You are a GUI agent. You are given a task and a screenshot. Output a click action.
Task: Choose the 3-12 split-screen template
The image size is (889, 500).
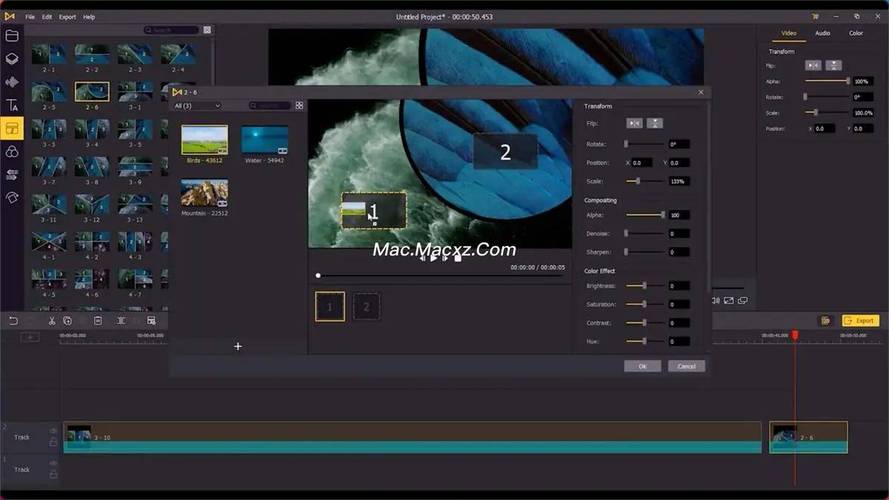[x=92, y=204]
